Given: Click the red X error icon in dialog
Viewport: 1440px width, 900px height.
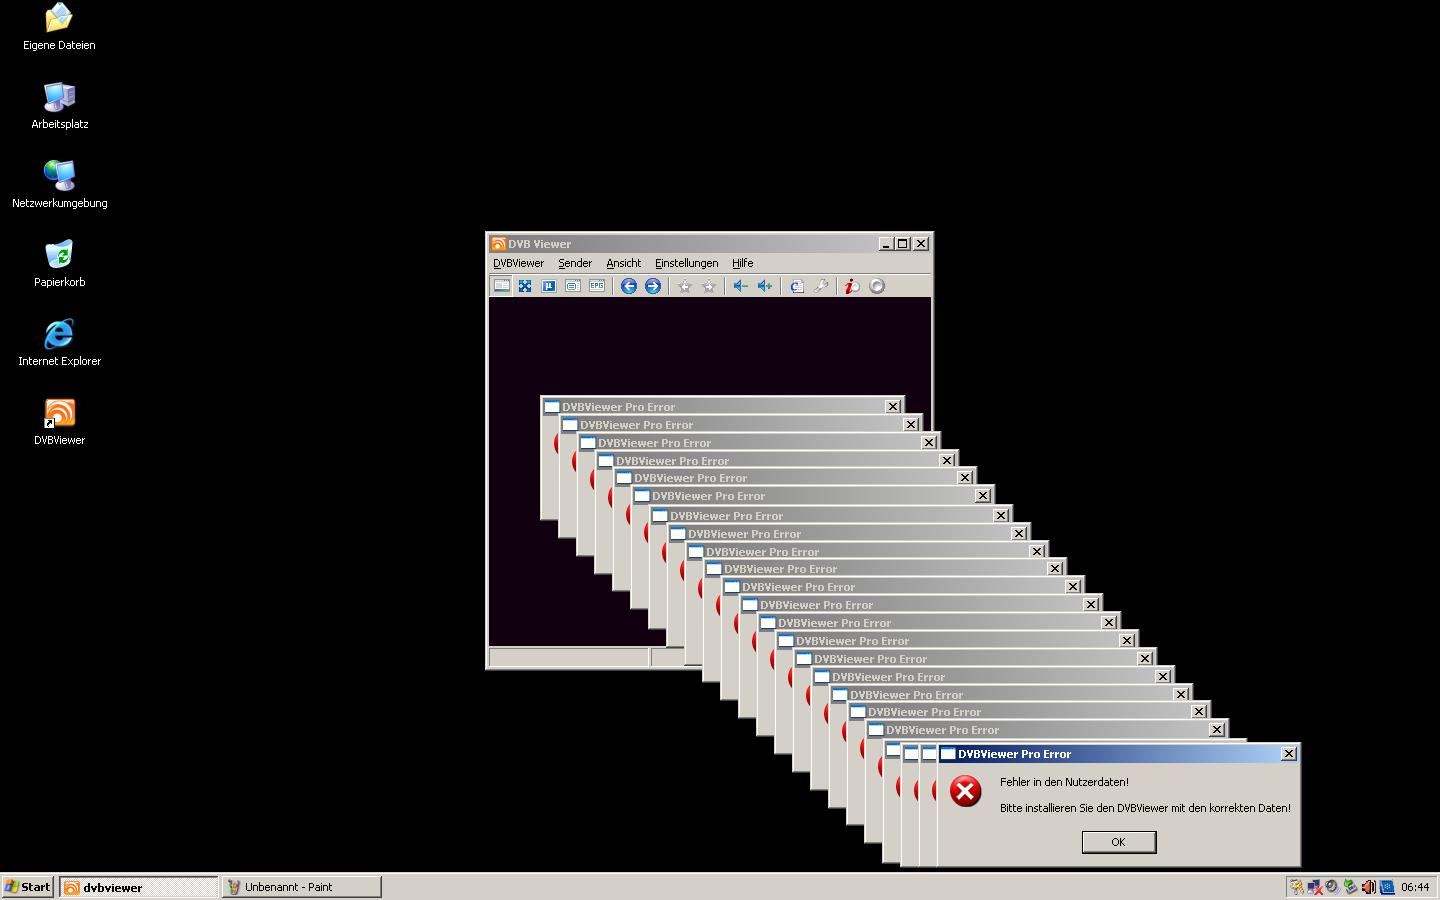Looking at the screenshot, I should (x=966, y=792).
